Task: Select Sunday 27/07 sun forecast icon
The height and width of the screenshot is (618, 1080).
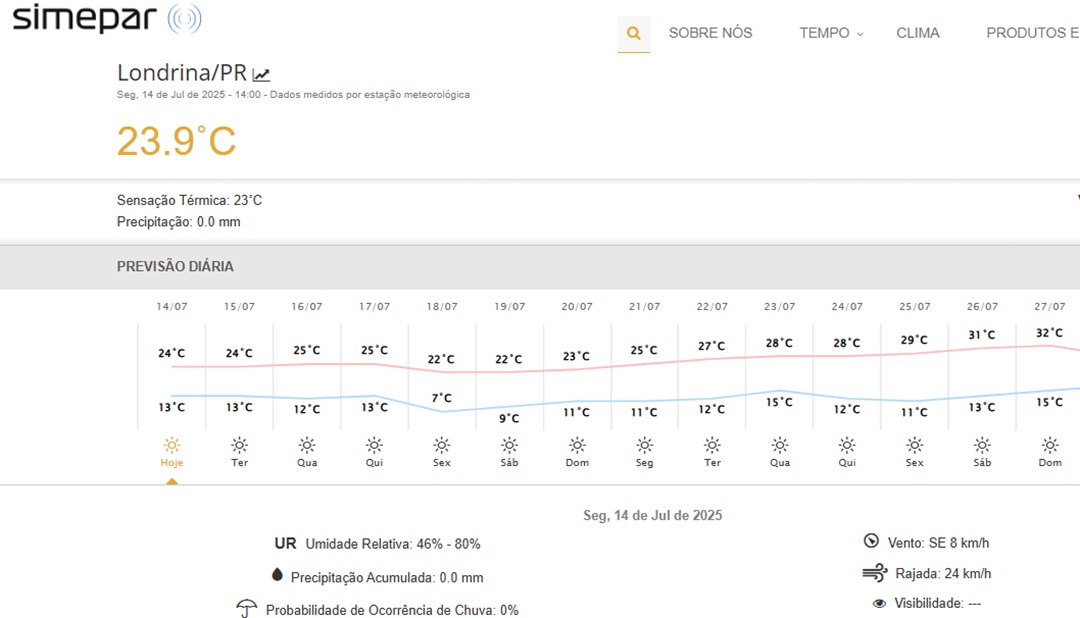Action: (x=1050, y=446)
